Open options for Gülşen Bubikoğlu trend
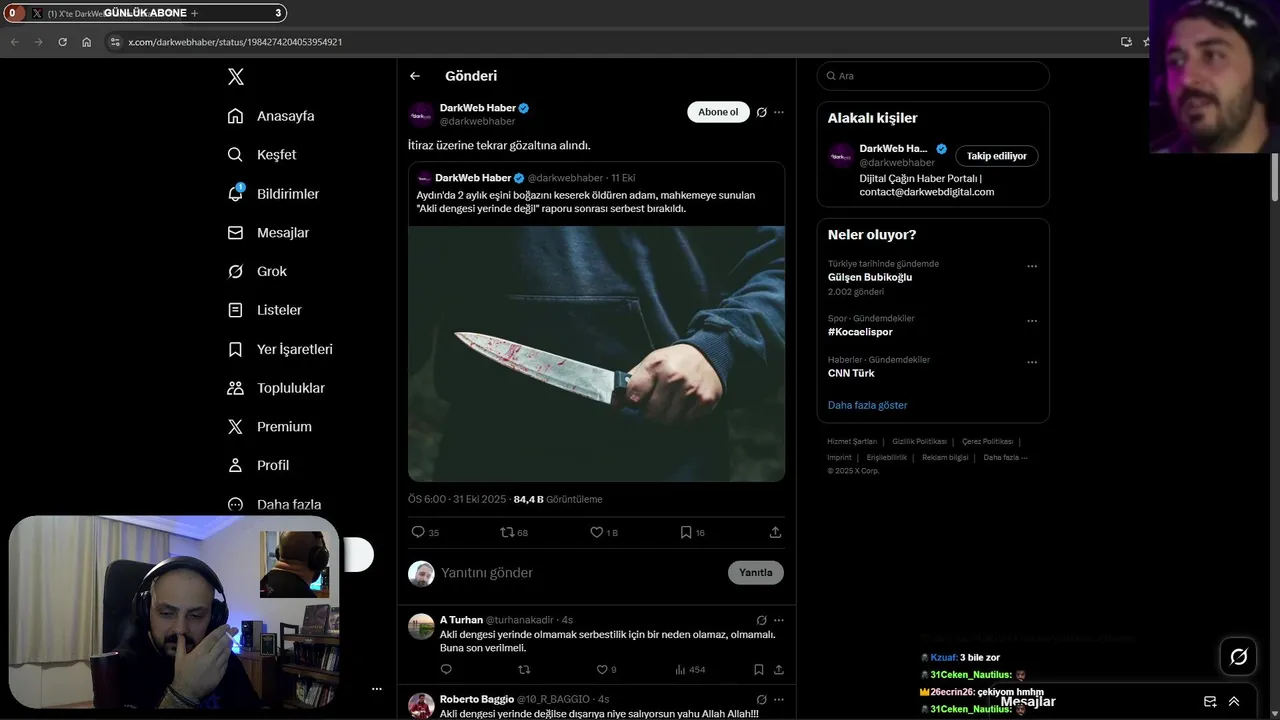The width and height of the screenshot is (1280, 720). click(x=1032, y=267)
